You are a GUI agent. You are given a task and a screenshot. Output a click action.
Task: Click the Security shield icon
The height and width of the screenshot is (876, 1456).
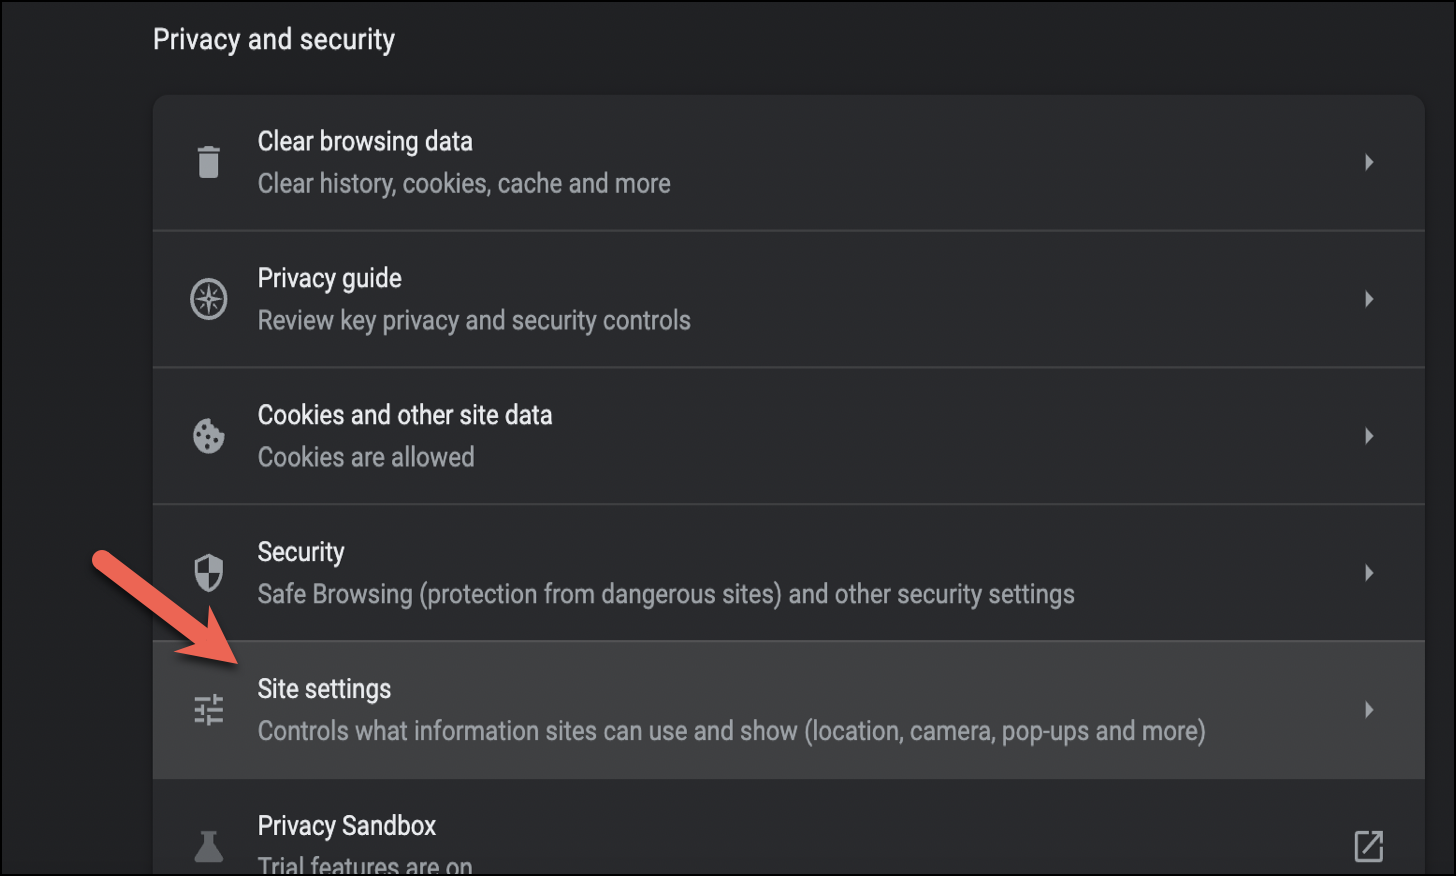point(208,573)
